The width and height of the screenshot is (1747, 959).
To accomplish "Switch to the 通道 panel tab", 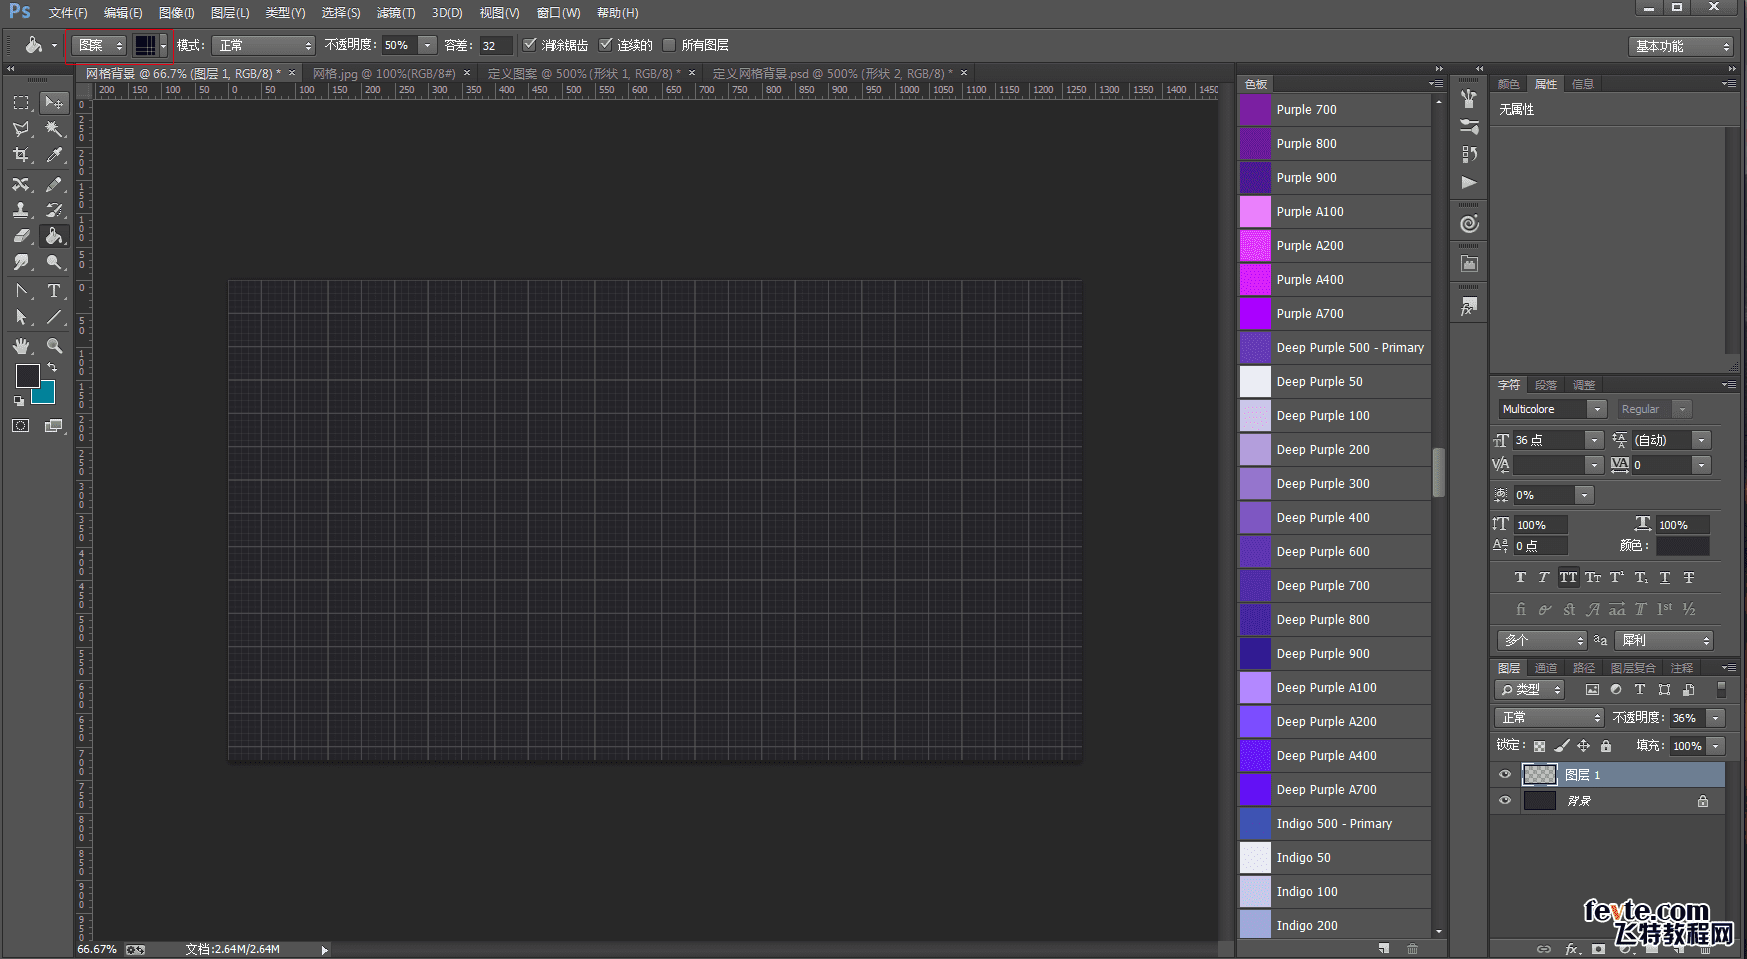I will pos(1546,668).
